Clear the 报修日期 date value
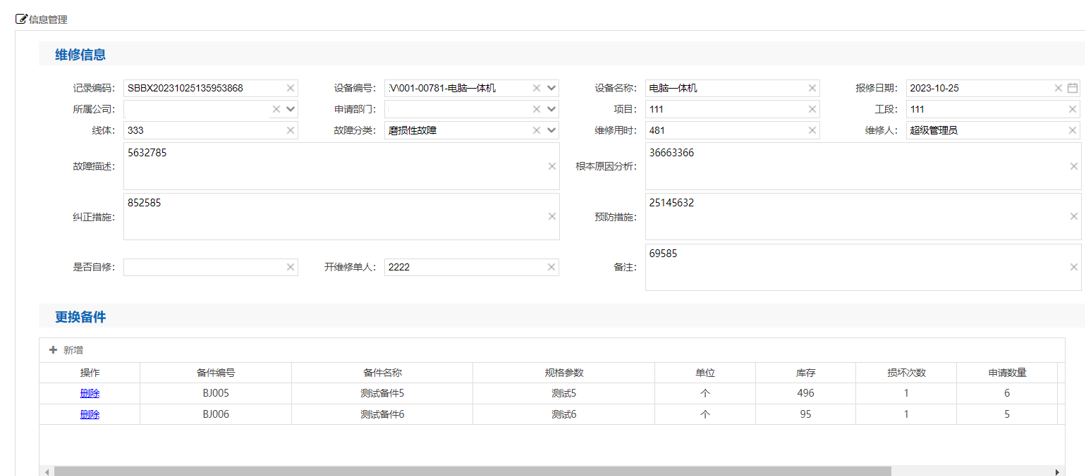 click(x=1058, y=88)
